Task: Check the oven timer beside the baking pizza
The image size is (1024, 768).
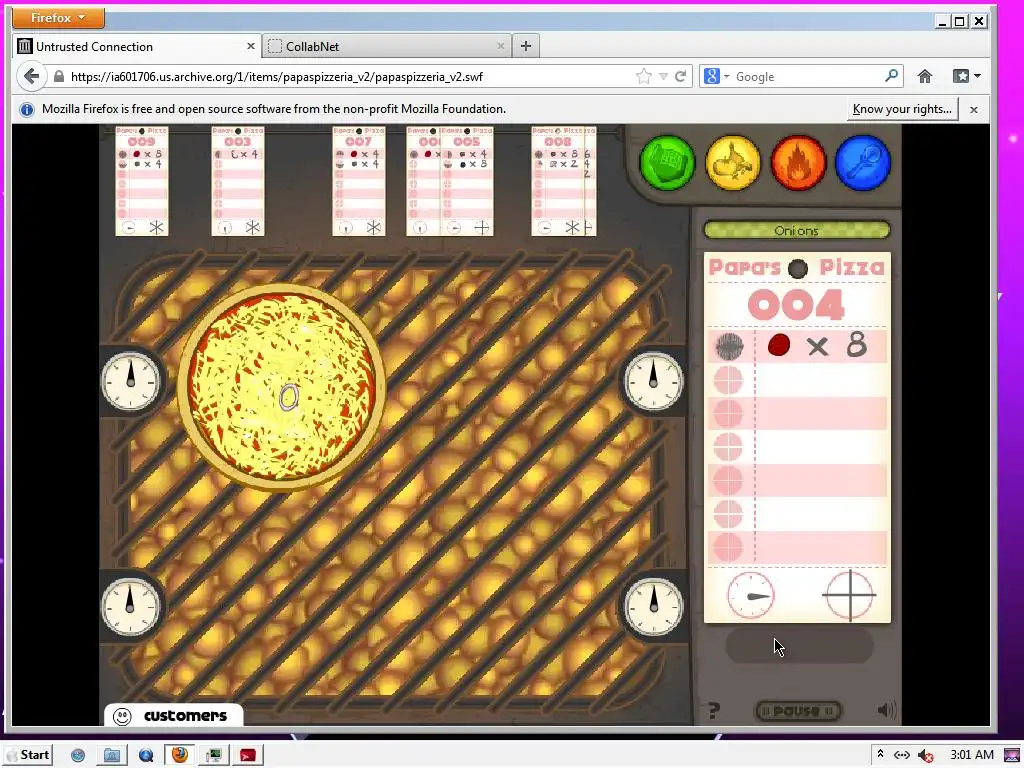Action: pos(131,381)
